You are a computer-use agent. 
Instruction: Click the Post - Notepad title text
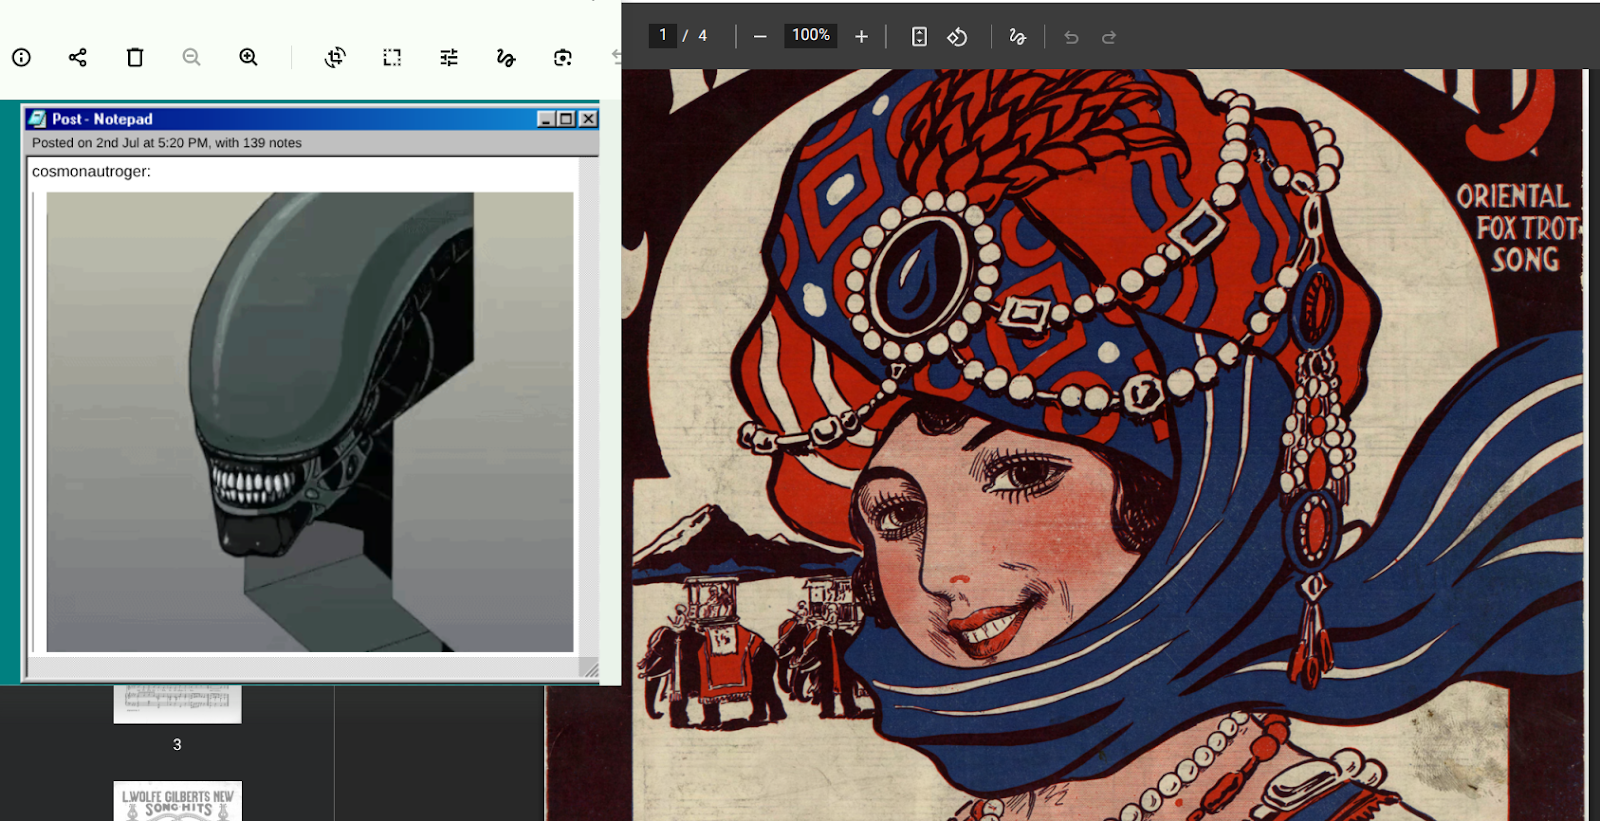pos(102,119)
